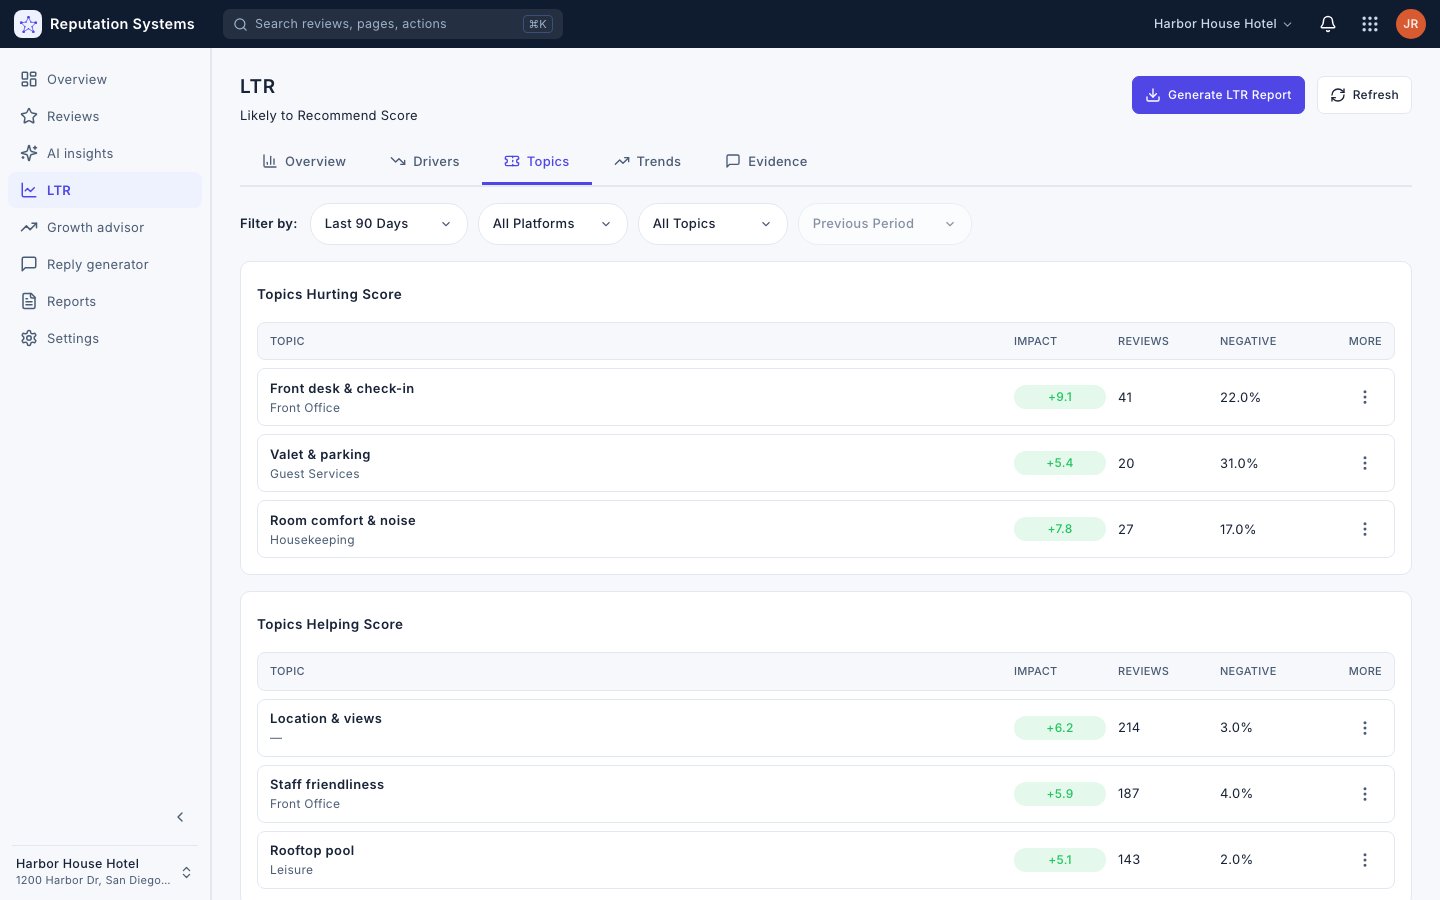The width and height of the screenshot is (1440, 900).
Task: Click the speech bubble icon on Evidence tab
Action: click(x=733, y=161)
